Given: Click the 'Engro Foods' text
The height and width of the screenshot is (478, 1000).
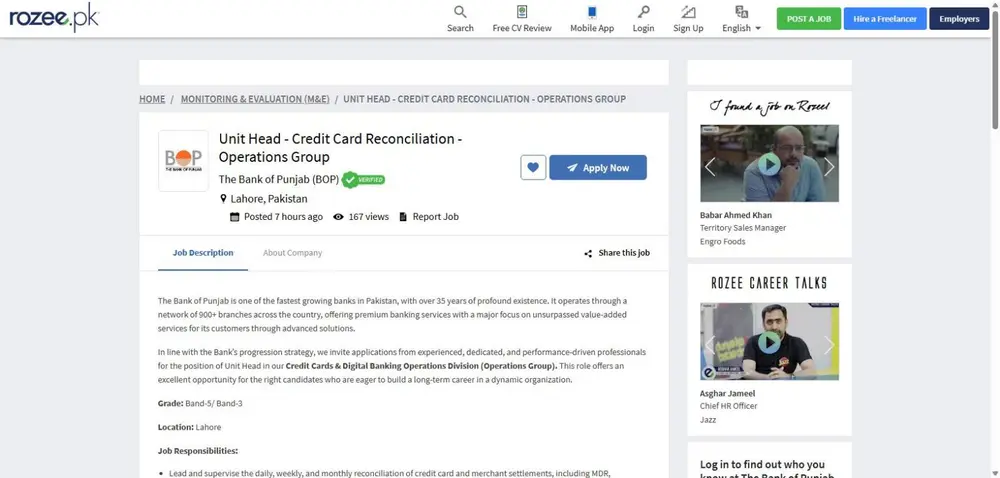Looking at the screenshot, I should coord(723,242).
